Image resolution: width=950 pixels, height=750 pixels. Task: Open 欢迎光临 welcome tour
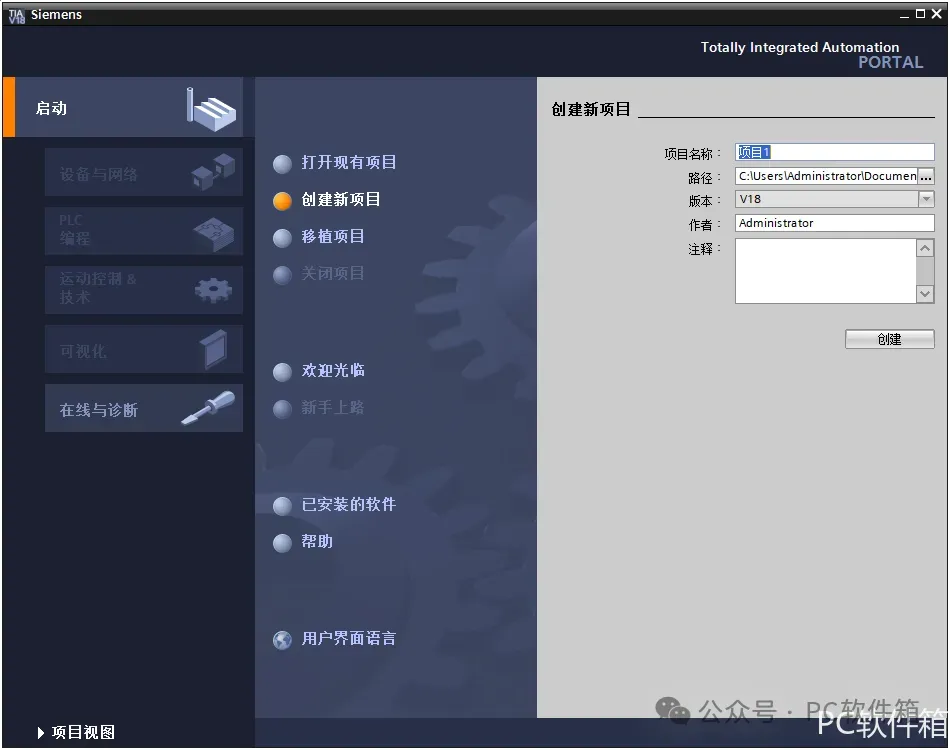tap(333, 370)
